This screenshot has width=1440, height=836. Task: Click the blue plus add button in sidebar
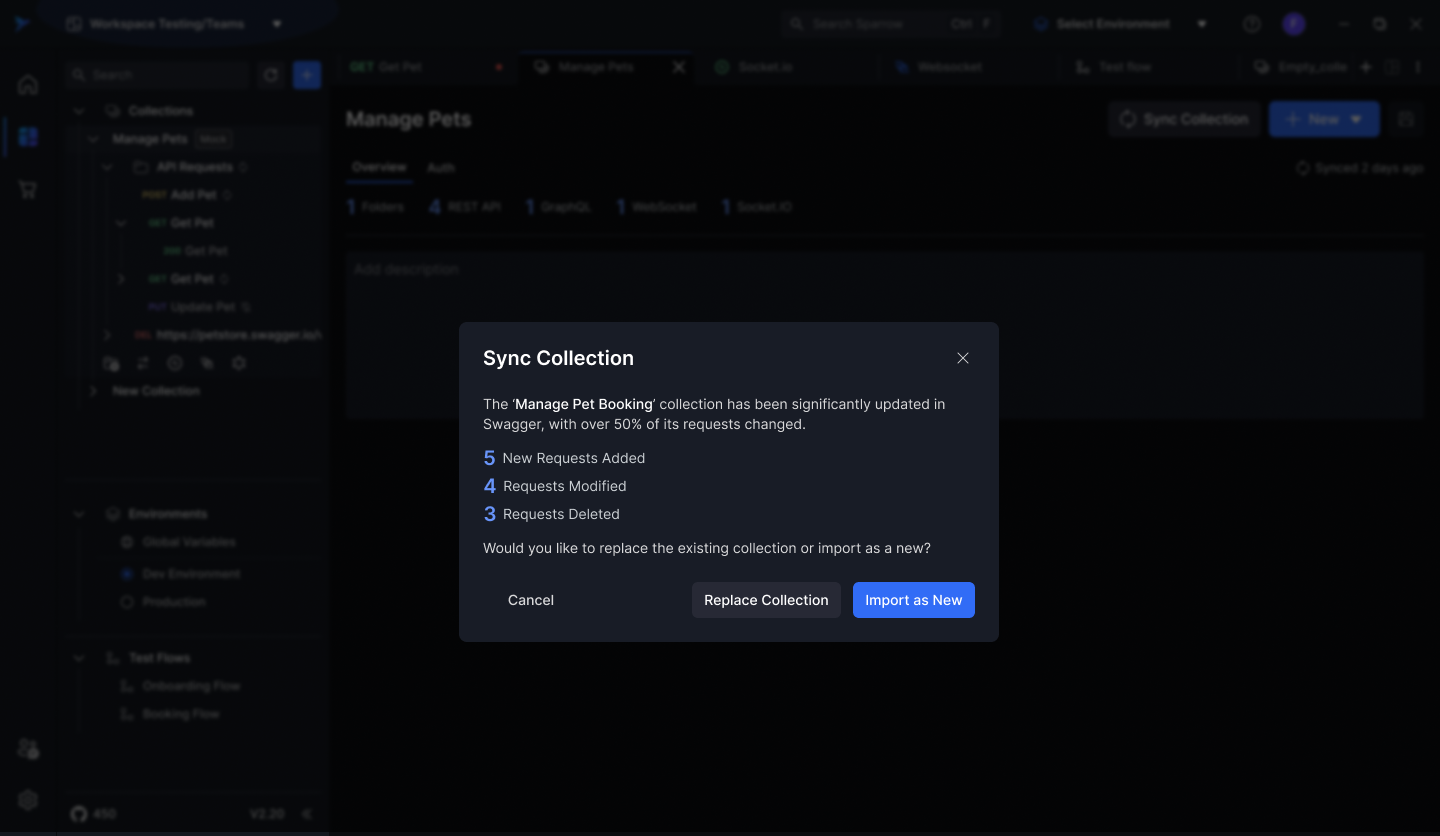307,75
